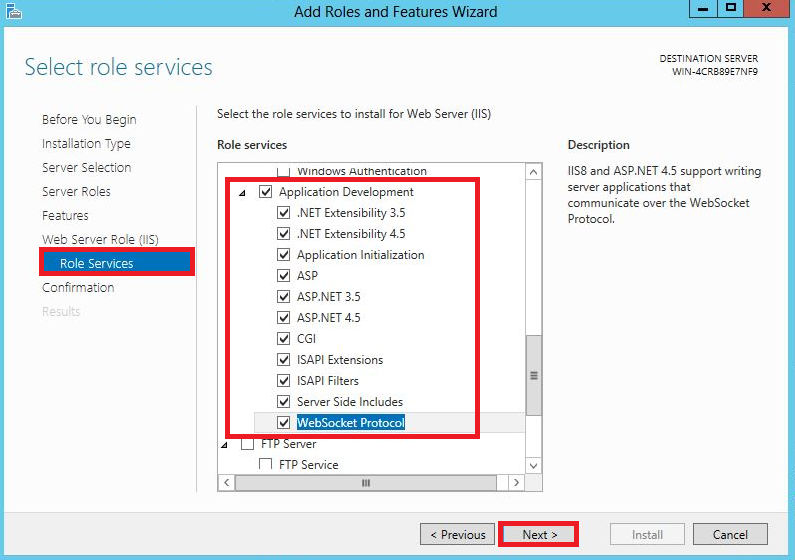
Task: Click the Previous button
Action: tap(457, 535)
